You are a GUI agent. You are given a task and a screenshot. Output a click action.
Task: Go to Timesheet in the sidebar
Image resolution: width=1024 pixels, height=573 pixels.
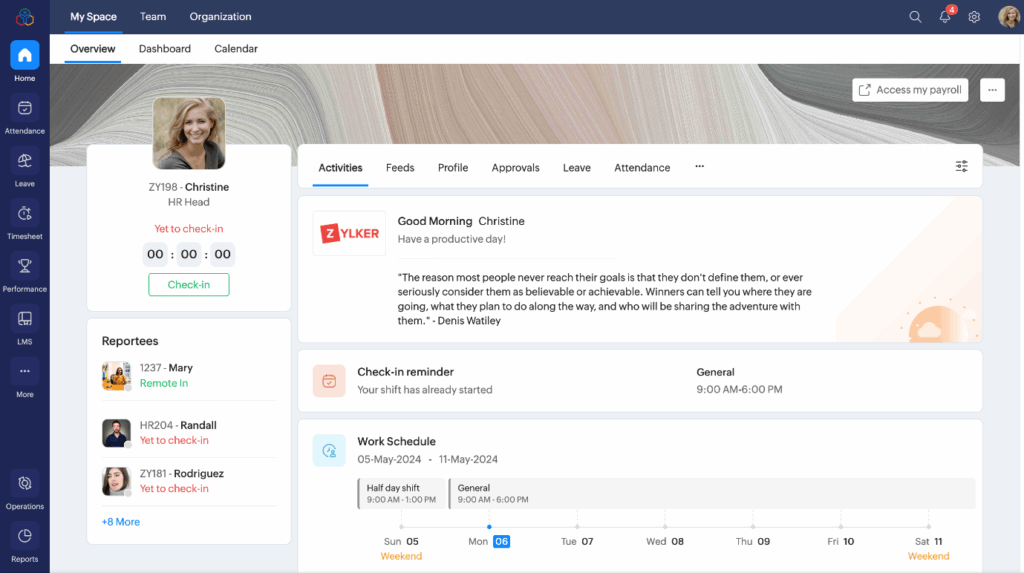(x=25, y=213)
